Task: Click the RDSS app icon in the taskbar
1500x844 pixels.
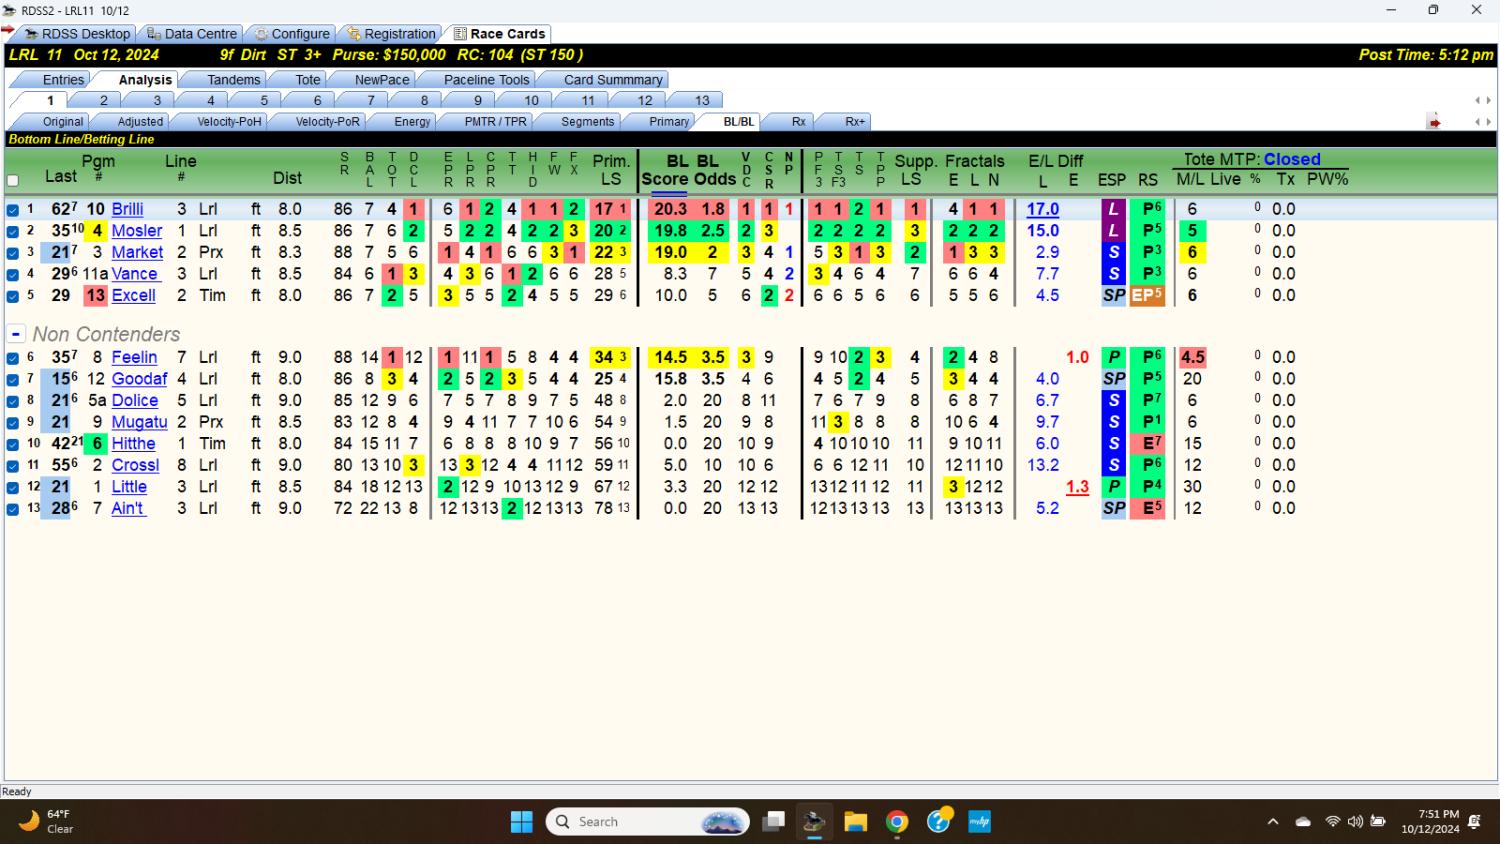Action: pos(814,822)
